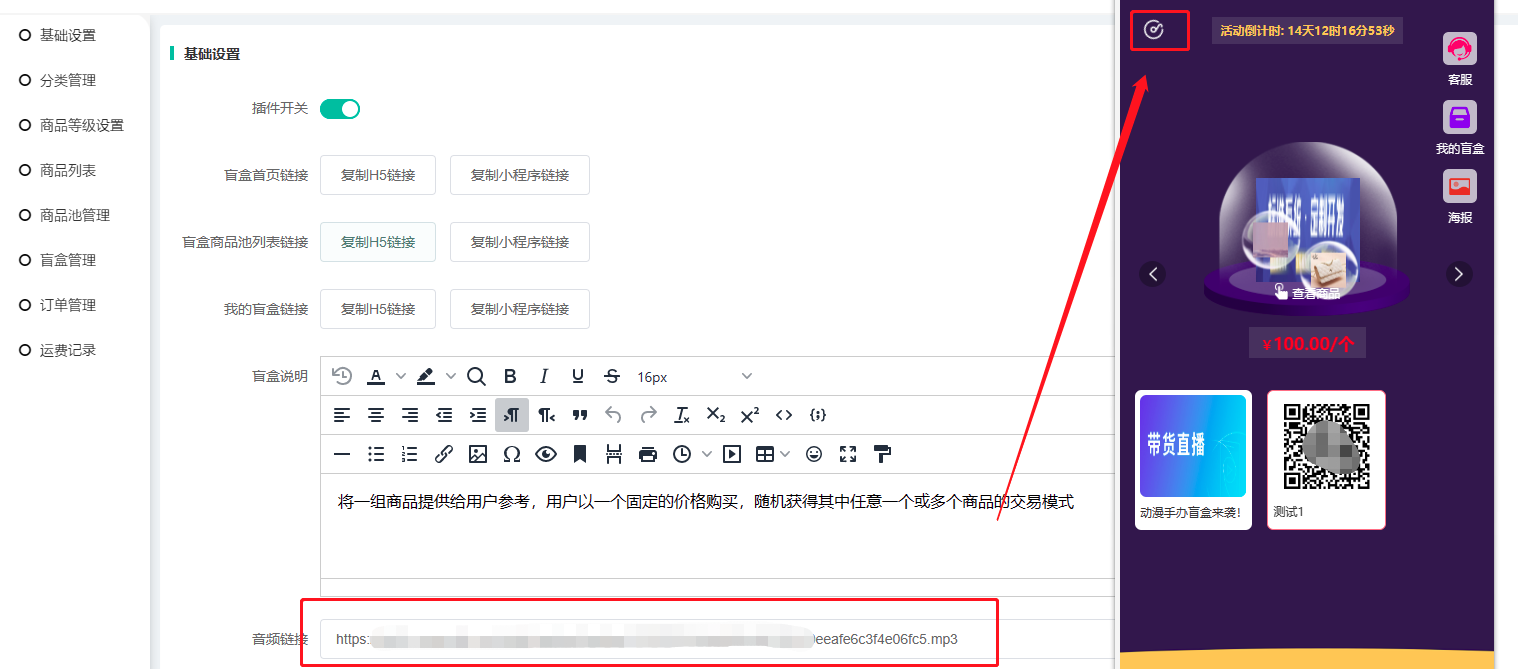Image resolution: width=1518 pixels, height=669 pixels.
Task: Click 复制H5链接 for 盲盒首页链接
Action: point(378,175)
